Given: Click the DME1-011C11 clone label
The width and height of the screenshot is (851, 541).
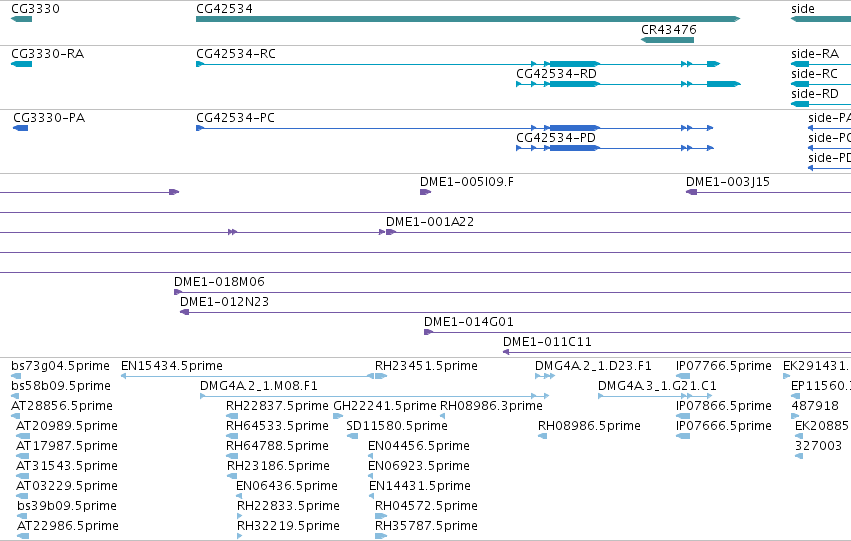Looking at the screenshot, I should coord(547,342).
